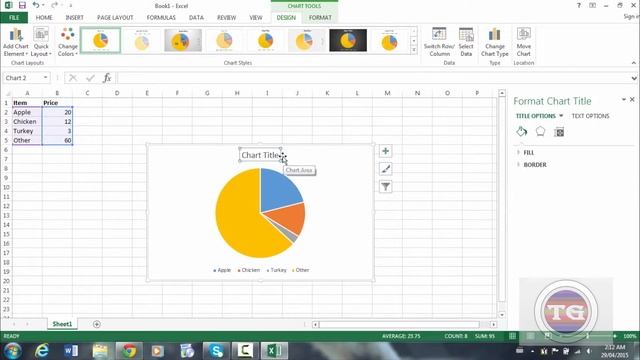Expand the formula bar
Viewport: 640px width, 360px height.
tap(633, 78)
